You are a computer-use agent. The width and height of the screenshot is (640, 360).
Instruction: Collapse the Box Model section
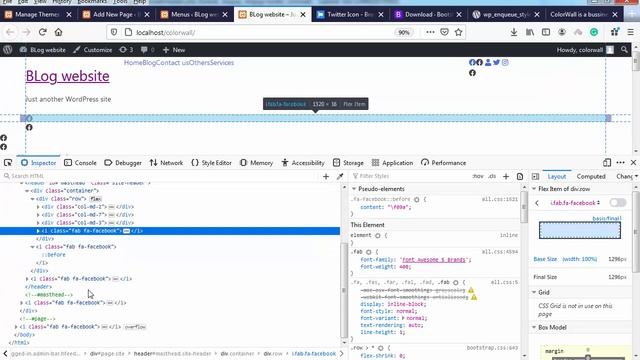click(x=534, y=327)
